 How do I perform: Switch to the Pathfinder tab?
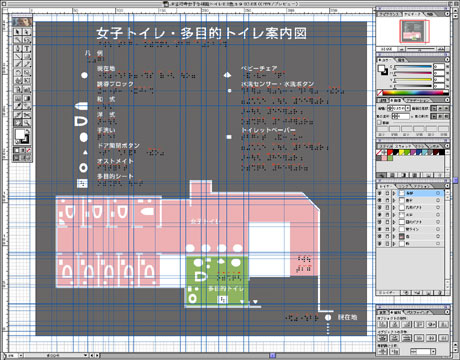point(417,313)
